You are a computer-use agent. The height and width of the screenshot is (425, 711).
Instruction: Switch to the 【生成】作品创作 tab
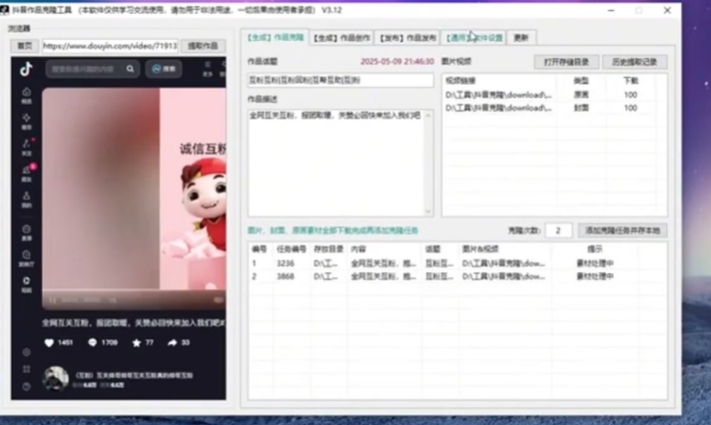(342, 37)
